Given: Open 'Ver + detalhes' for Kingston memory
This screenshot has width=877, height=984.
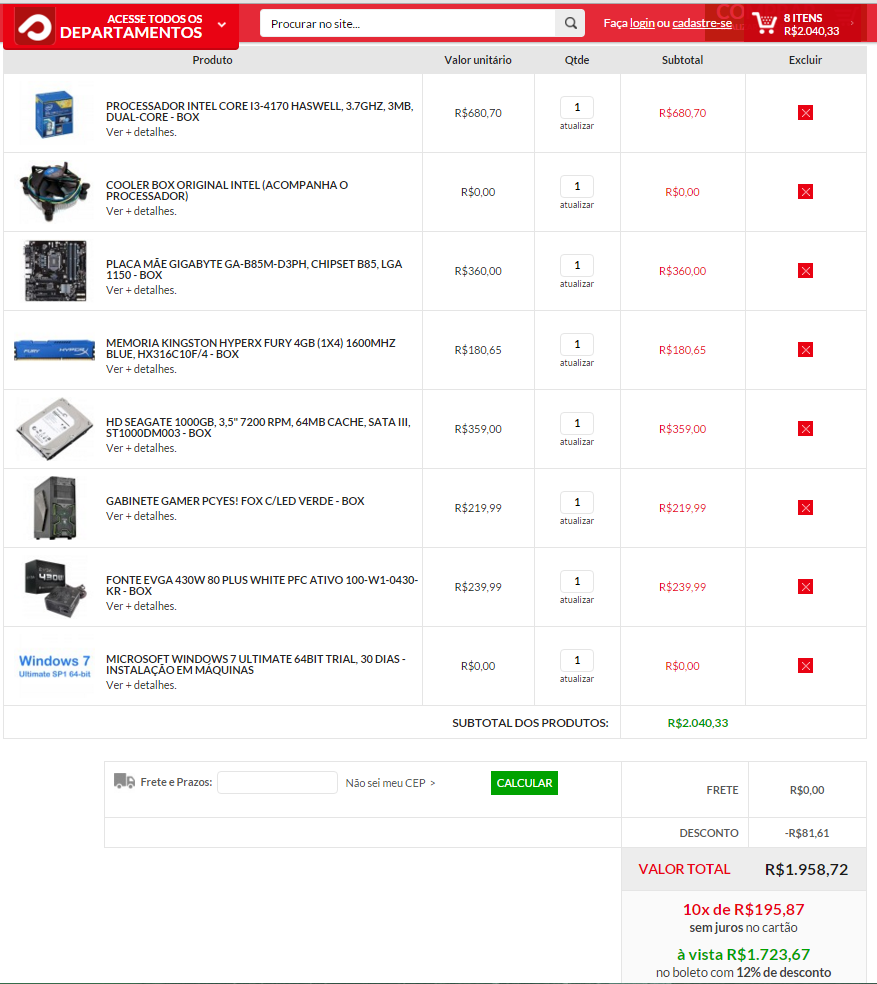Looking at the screenshot, I should click(141, 370).
